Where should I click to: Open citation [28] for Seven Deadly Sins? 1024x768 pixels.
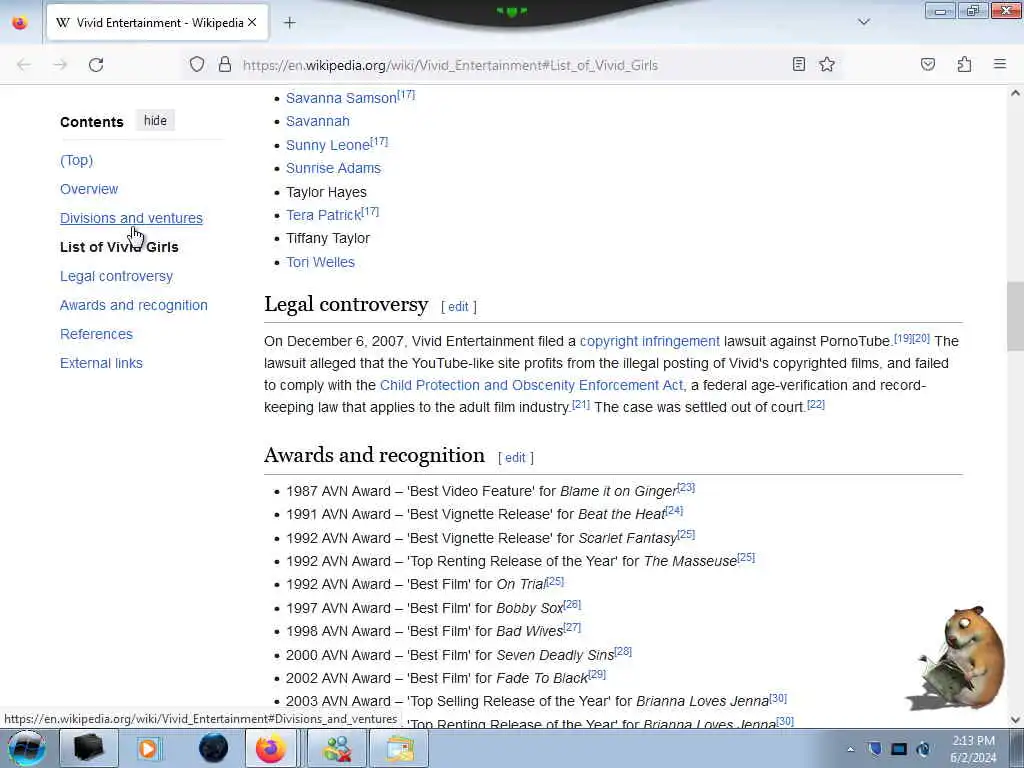coord(623,651)
